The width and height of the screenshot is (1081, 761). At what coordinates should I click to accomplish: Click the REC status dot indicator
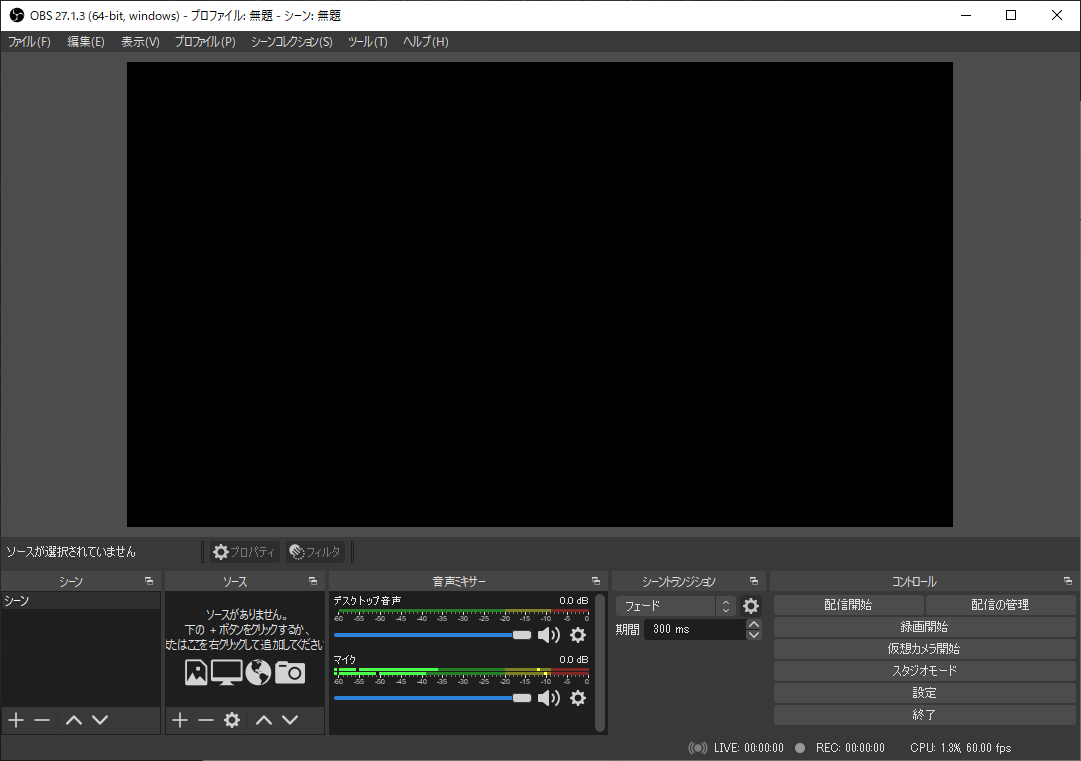[800, 748]
